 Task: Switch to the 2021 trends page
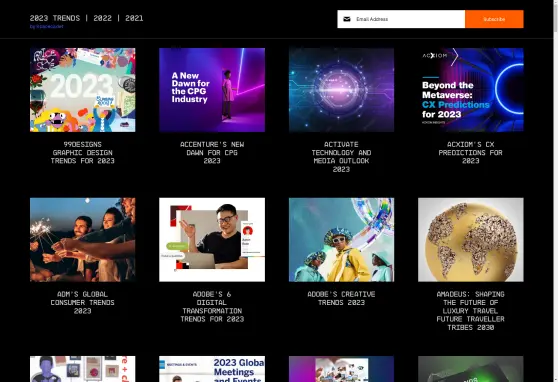pos(134,18)
